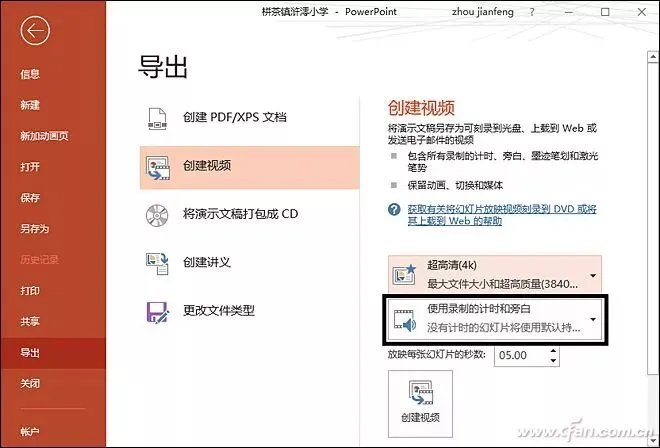This screenshot has width=660, height=448.
Task: Click the Package for CD disc icon
Action: click(x=157, y=215)
